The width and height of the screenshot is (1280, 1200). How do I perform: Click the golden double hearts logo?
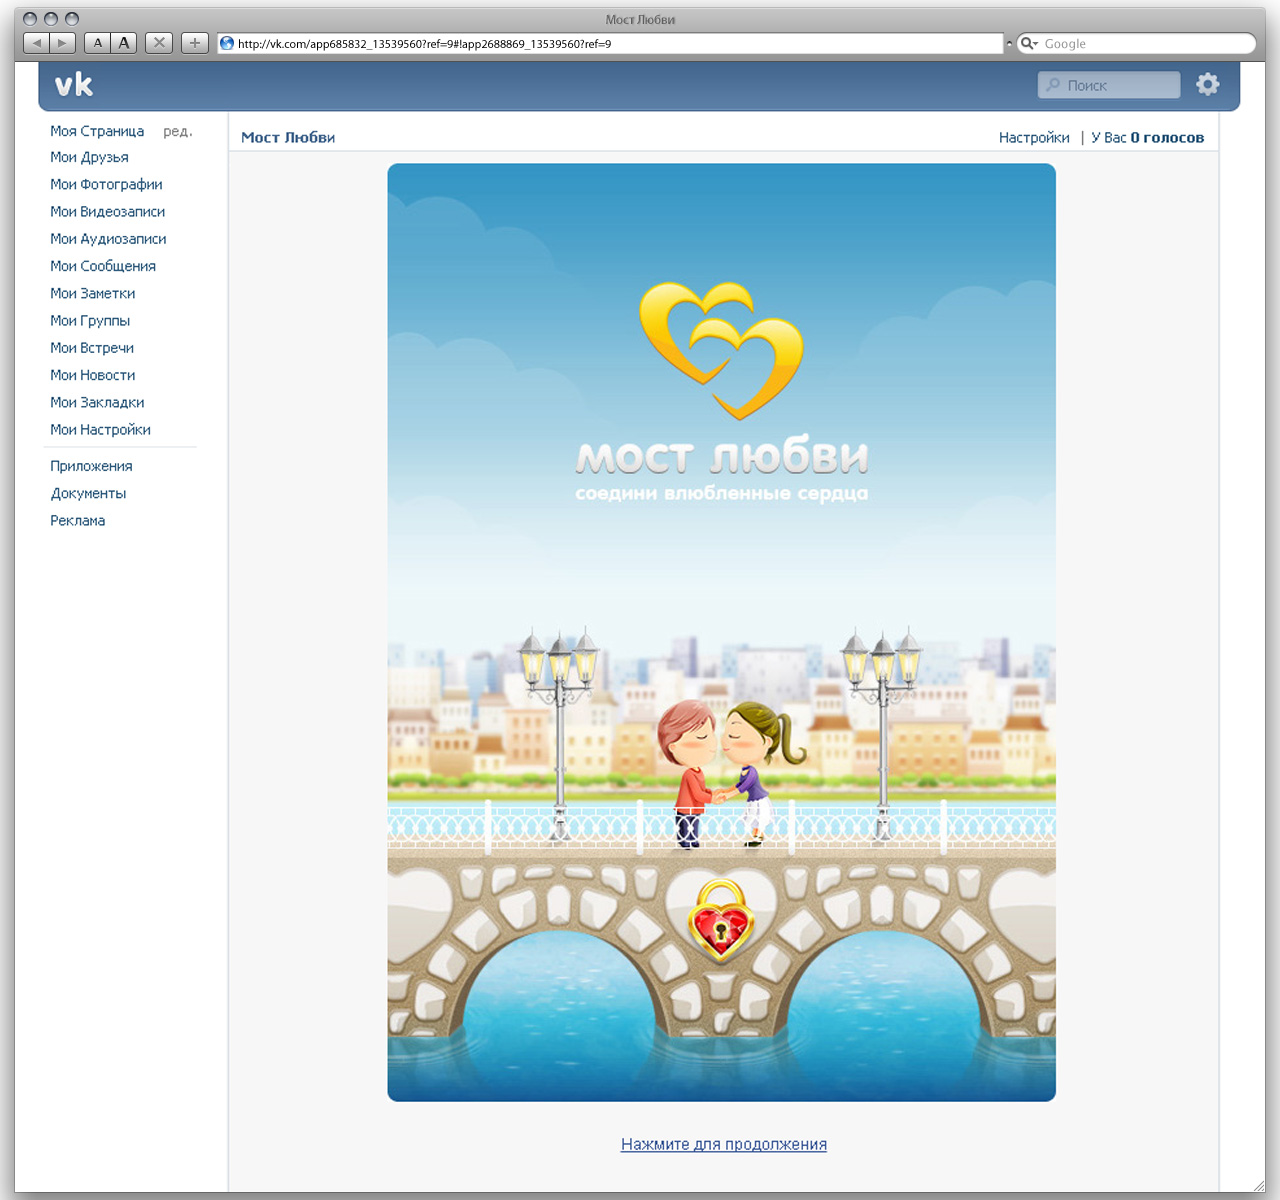pos(722,349)
